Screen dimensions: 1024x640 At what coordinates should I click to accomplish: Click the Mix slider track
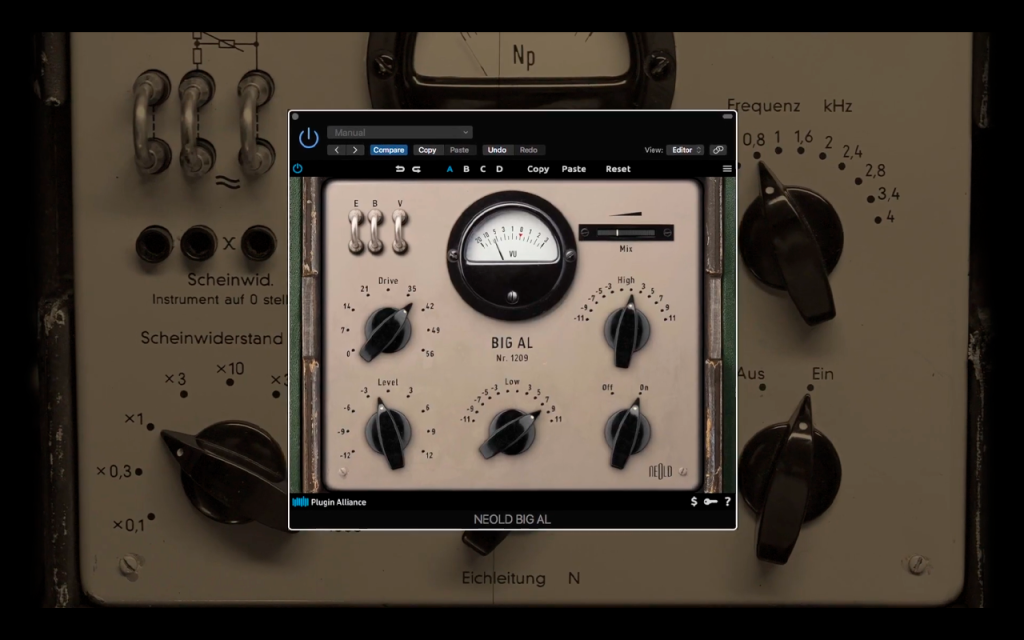tap(626, 232)
